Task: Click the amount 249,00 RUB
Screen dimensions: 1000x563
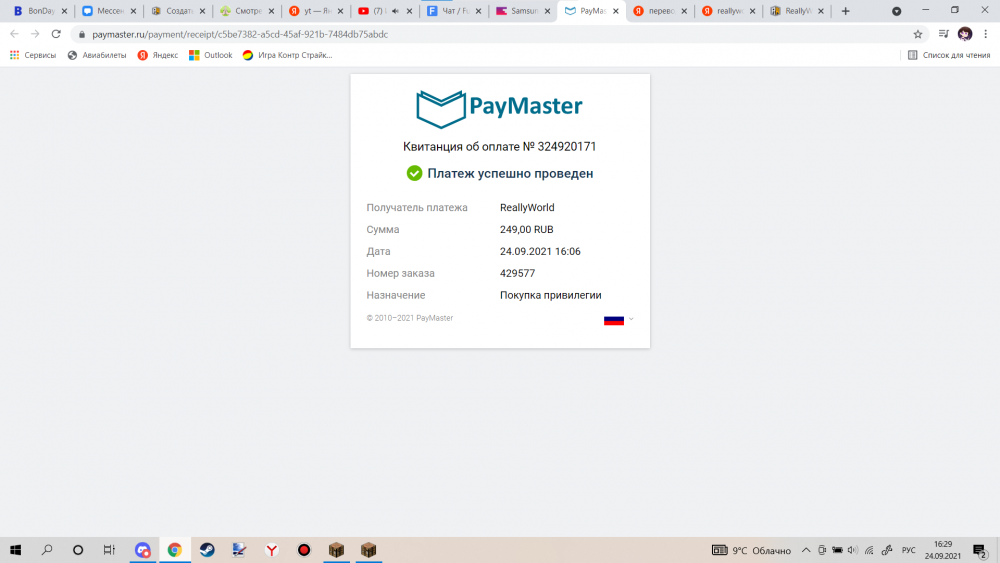Action: 526,230
